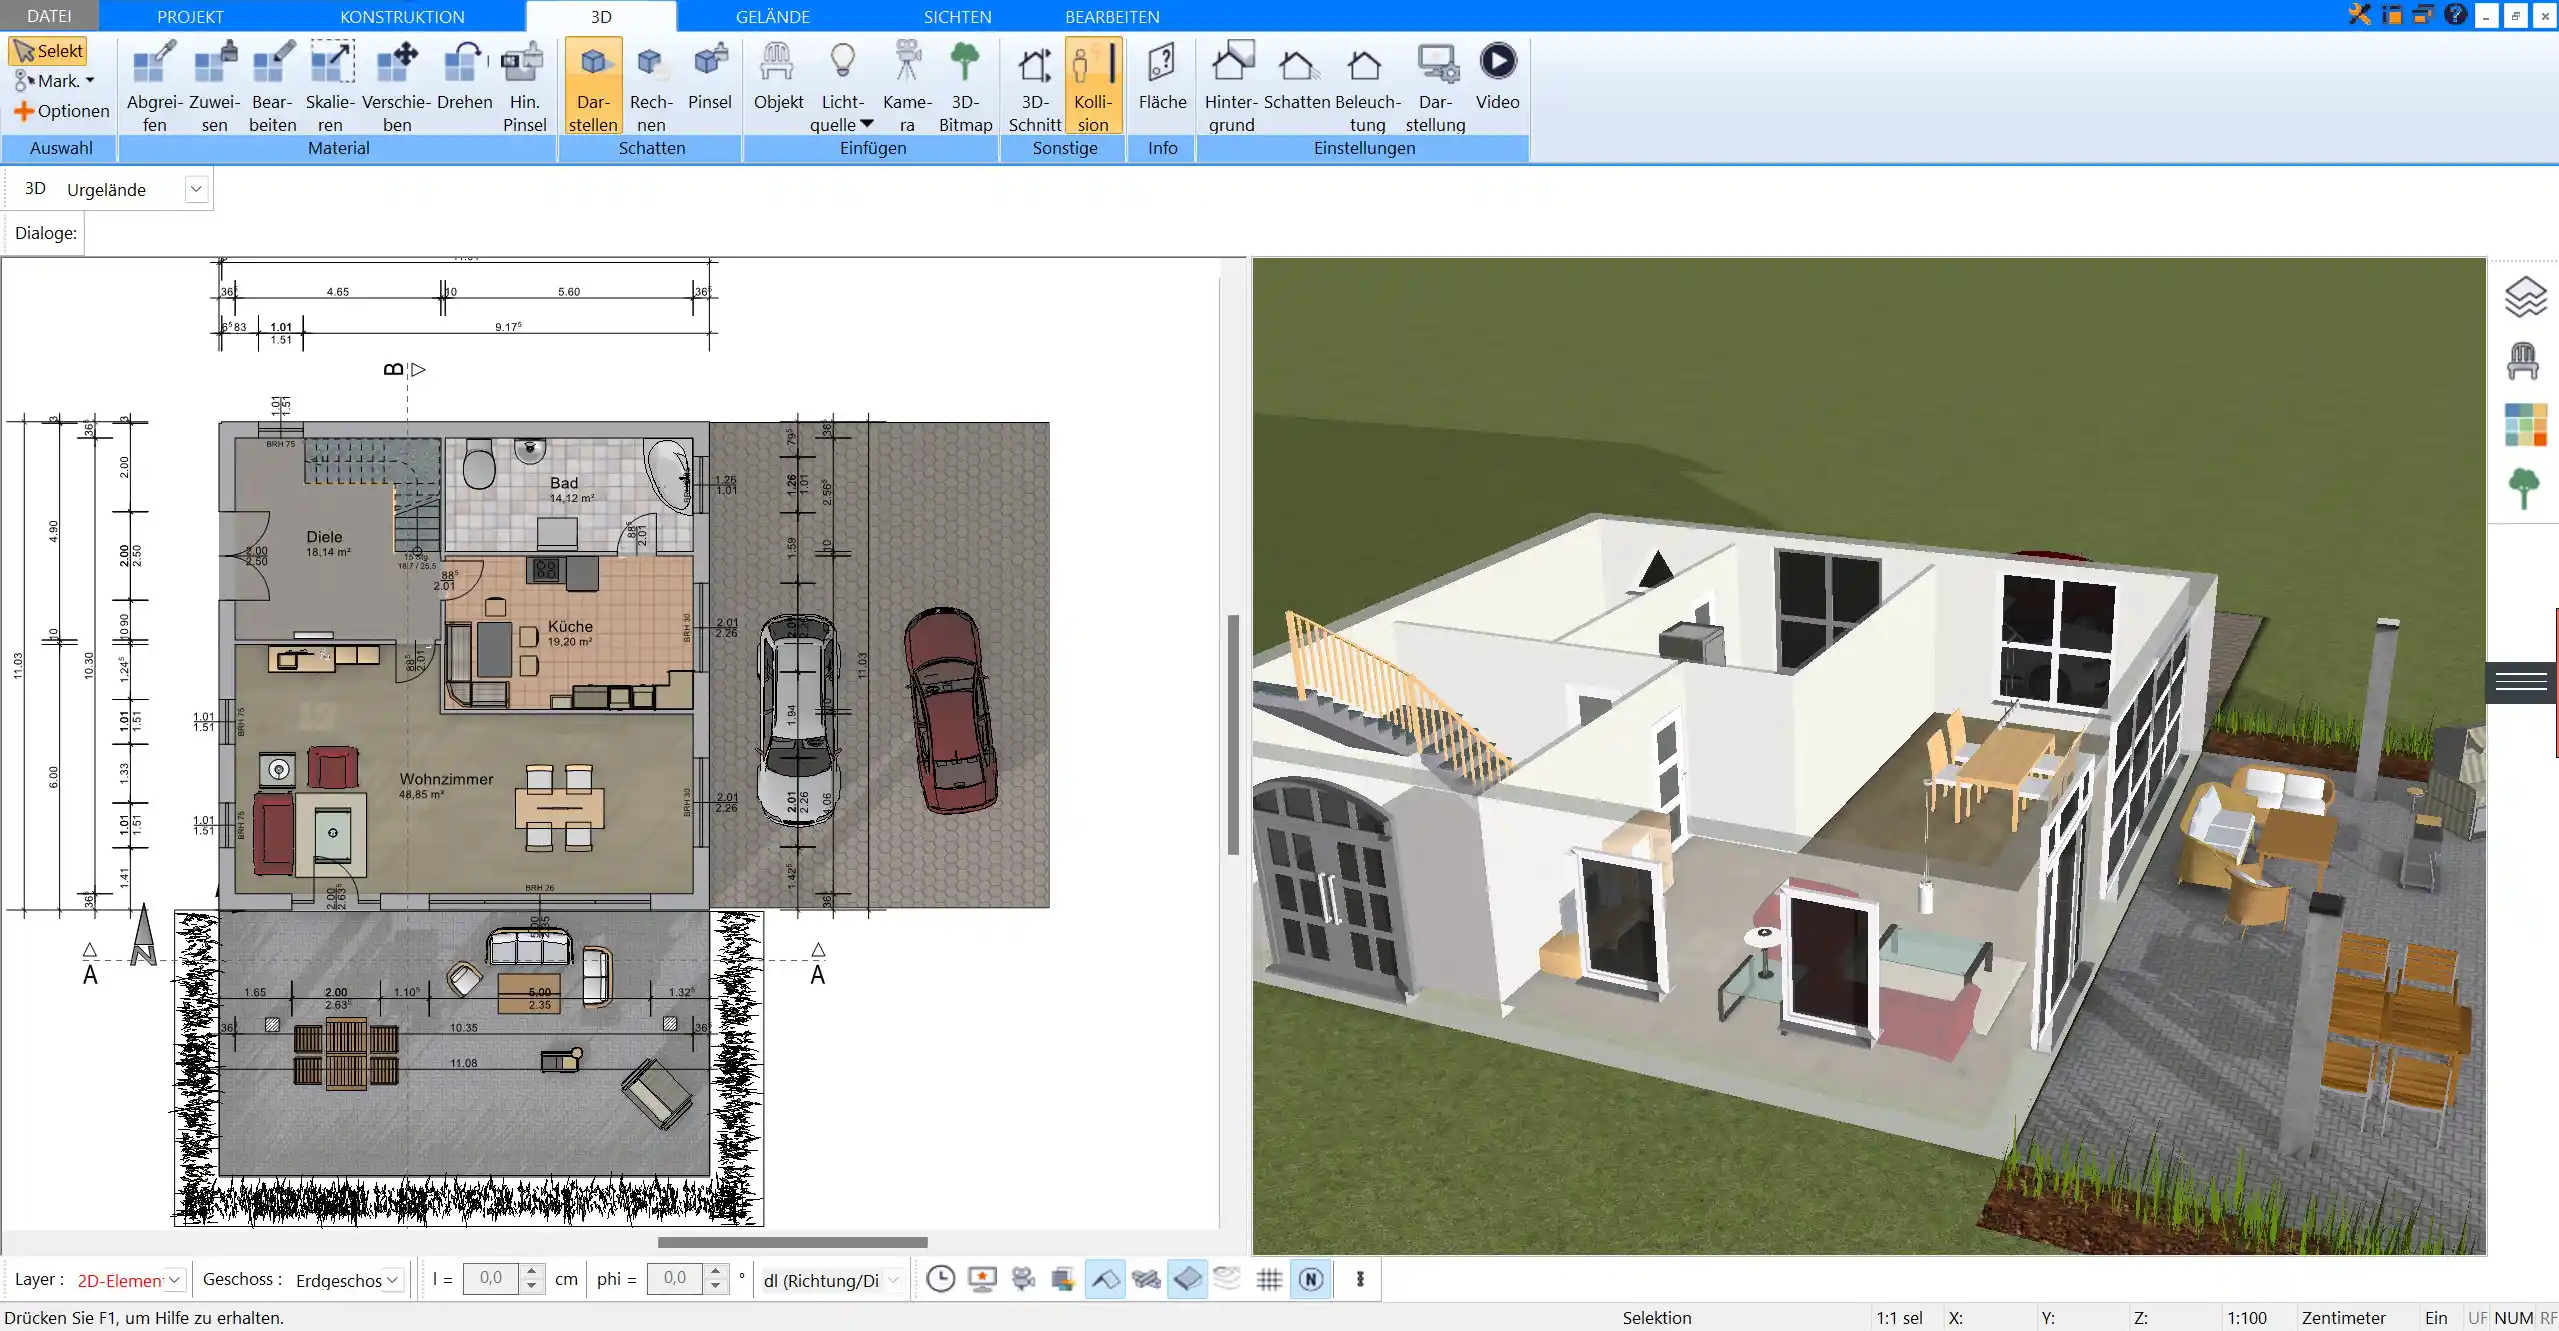2559x1331 pixels.
Task: Switch to the SICHTEN tab
Action: click(957, 17)
